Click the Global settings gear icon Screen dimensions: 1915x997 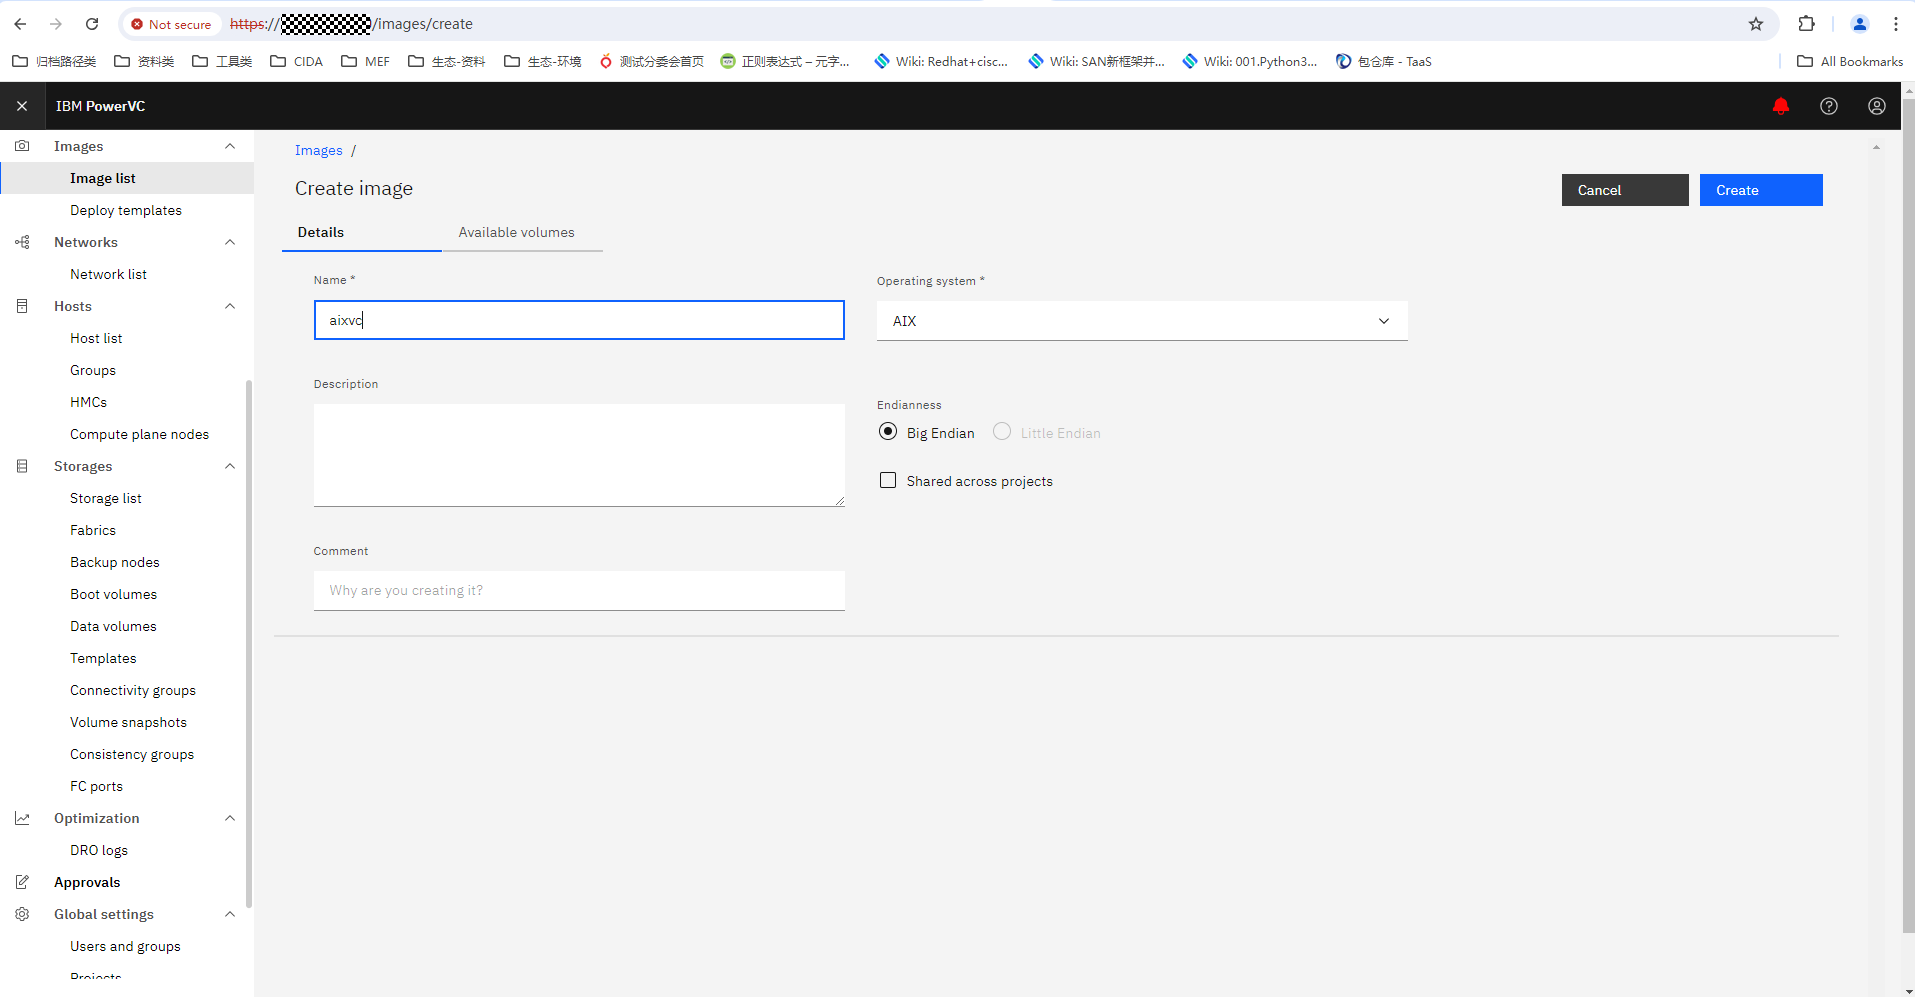pos(22,914)
